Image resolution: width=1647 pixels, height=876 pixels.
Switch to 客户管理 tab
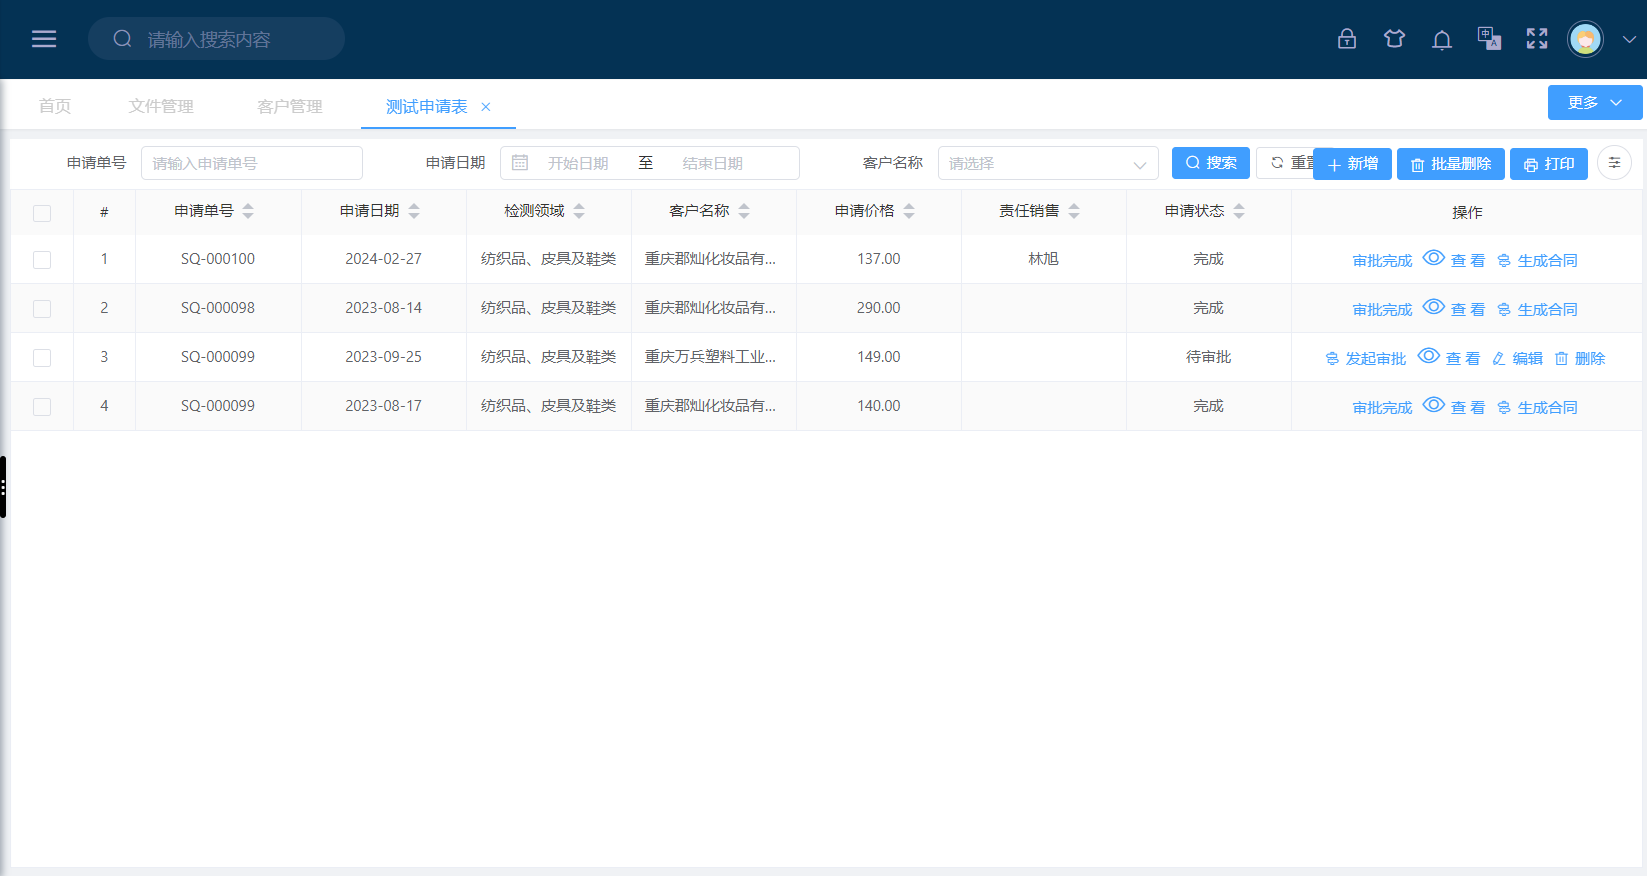(x=290, y=106)
